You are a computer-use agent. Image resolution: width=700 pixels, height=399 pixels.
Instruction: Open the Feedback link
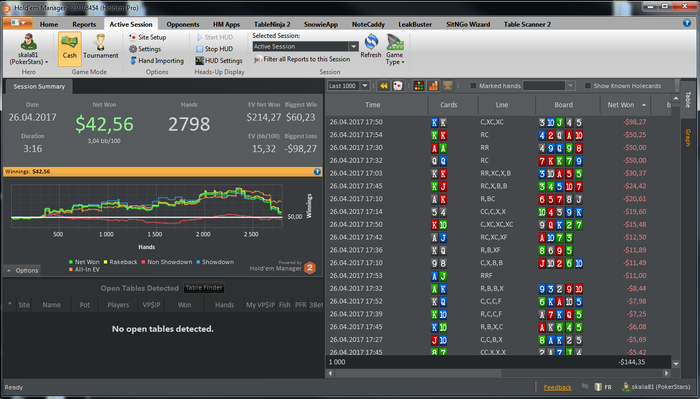(x=557, y=387)
